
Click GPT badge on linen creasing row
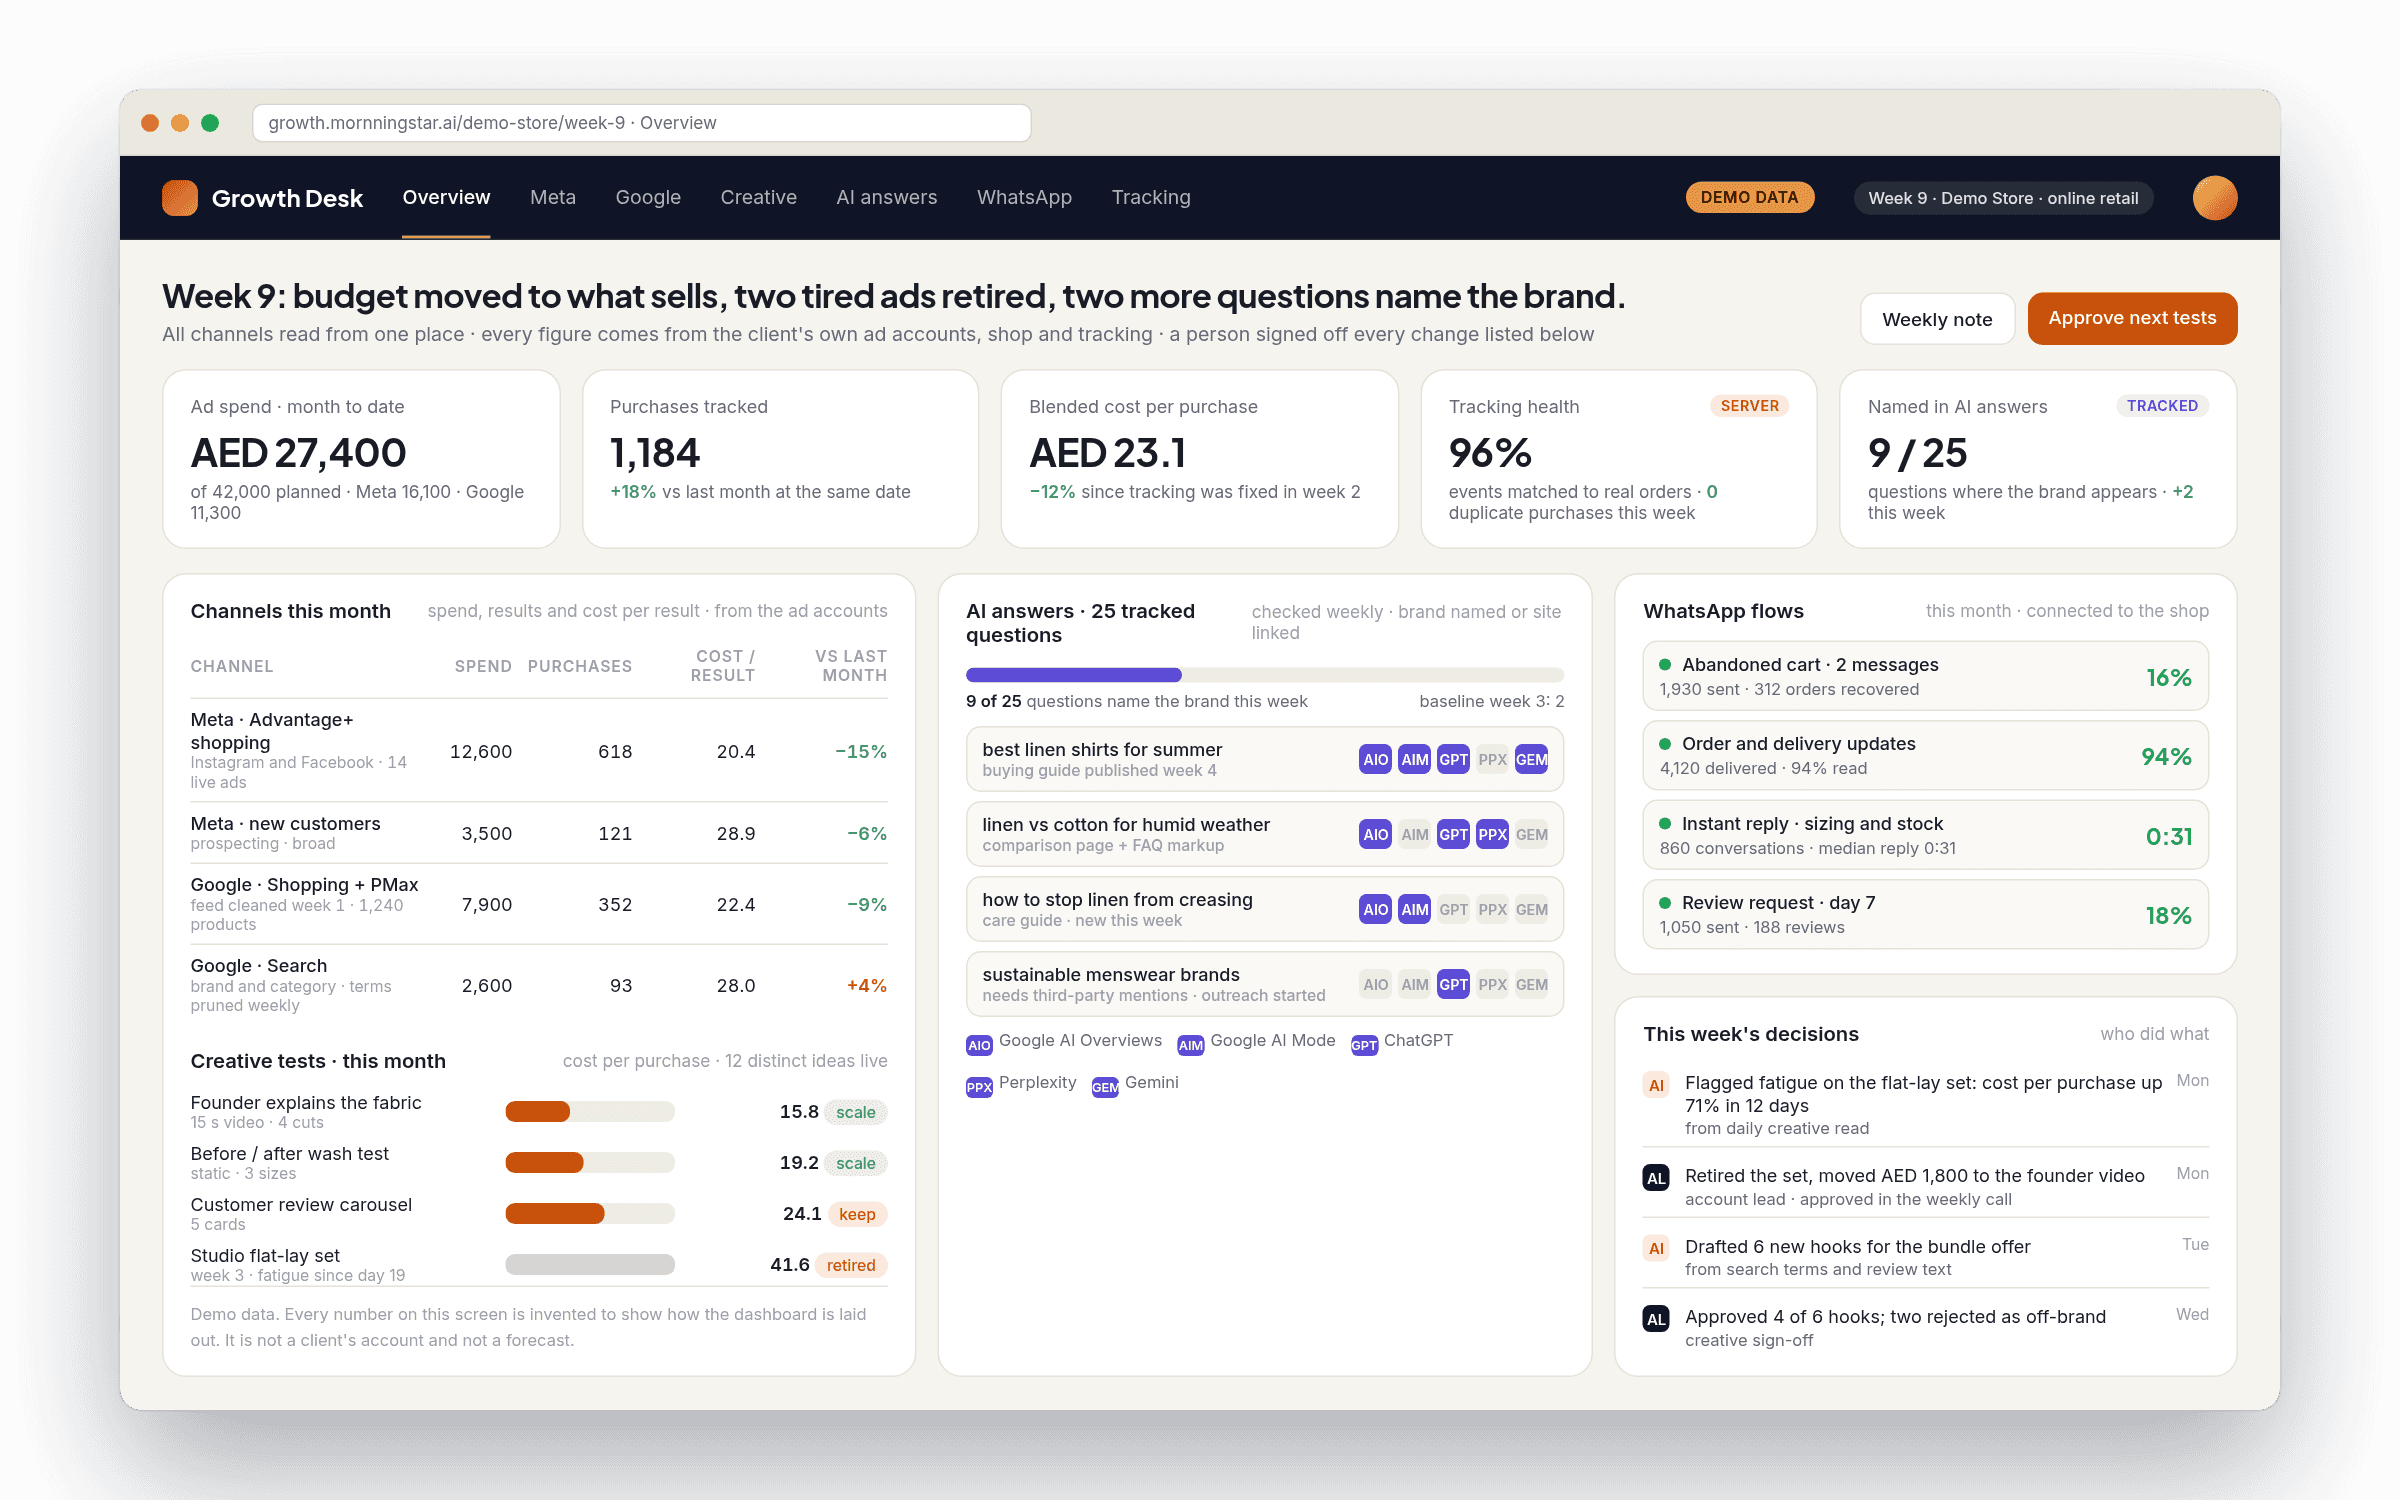1453,909
